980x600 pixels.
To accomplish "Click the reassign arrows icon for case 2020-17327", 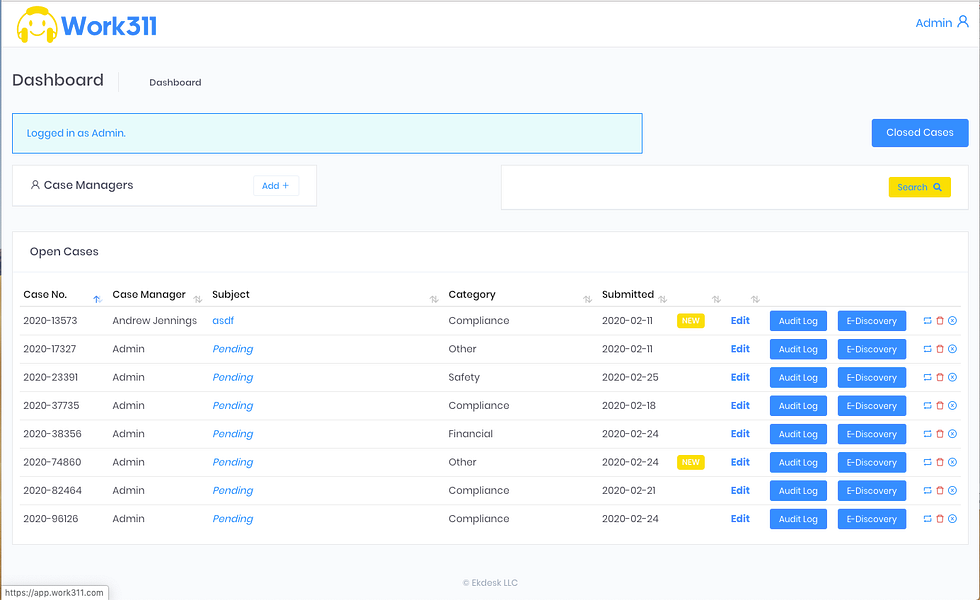I will tap(928, 349).
